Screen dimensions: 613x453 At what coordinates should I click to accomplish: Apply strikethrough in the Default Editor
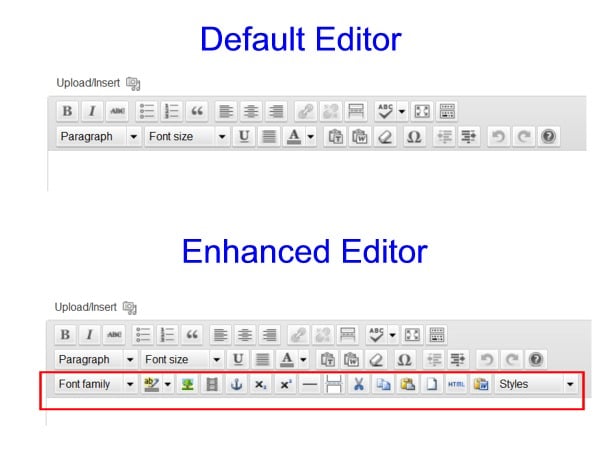(x=117, y=111)
